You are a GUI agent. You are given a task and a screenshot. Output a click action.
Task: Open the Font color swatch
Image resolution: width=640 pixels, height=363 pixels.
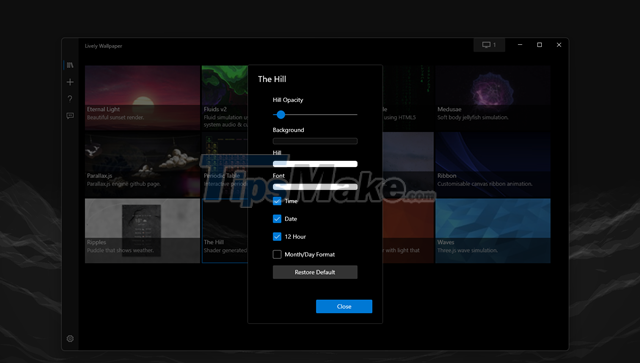315,187
